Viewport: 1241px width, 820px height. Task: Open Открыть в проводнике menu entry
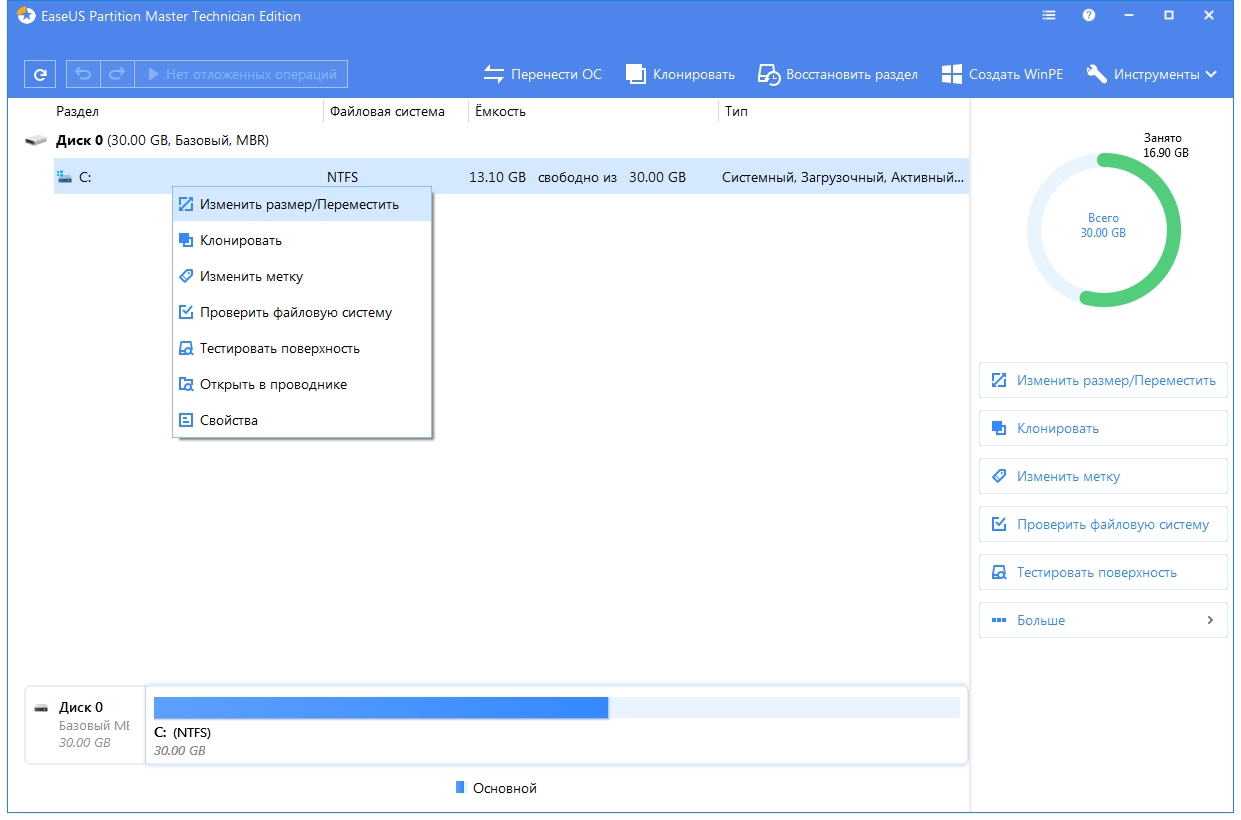click(x=273, y=384)
